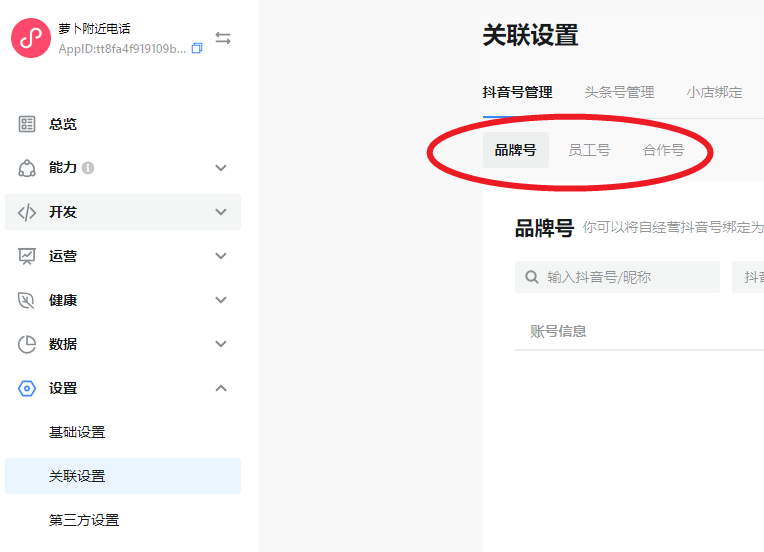Select the 员工号 sub-tab

[x=589, y=150]
